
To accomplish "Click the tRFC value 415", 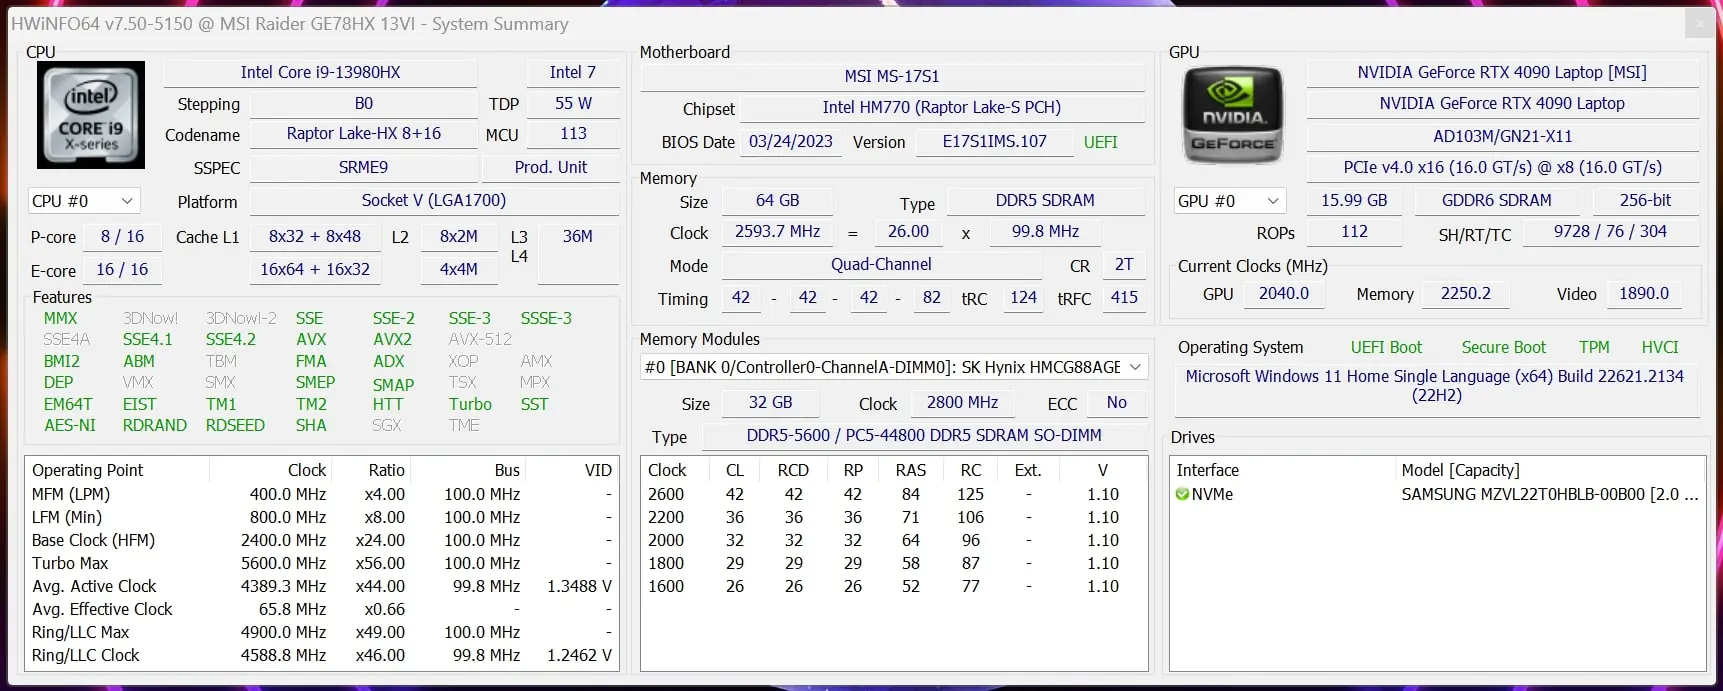I will pyautogui.click(x=1124, y=297).
